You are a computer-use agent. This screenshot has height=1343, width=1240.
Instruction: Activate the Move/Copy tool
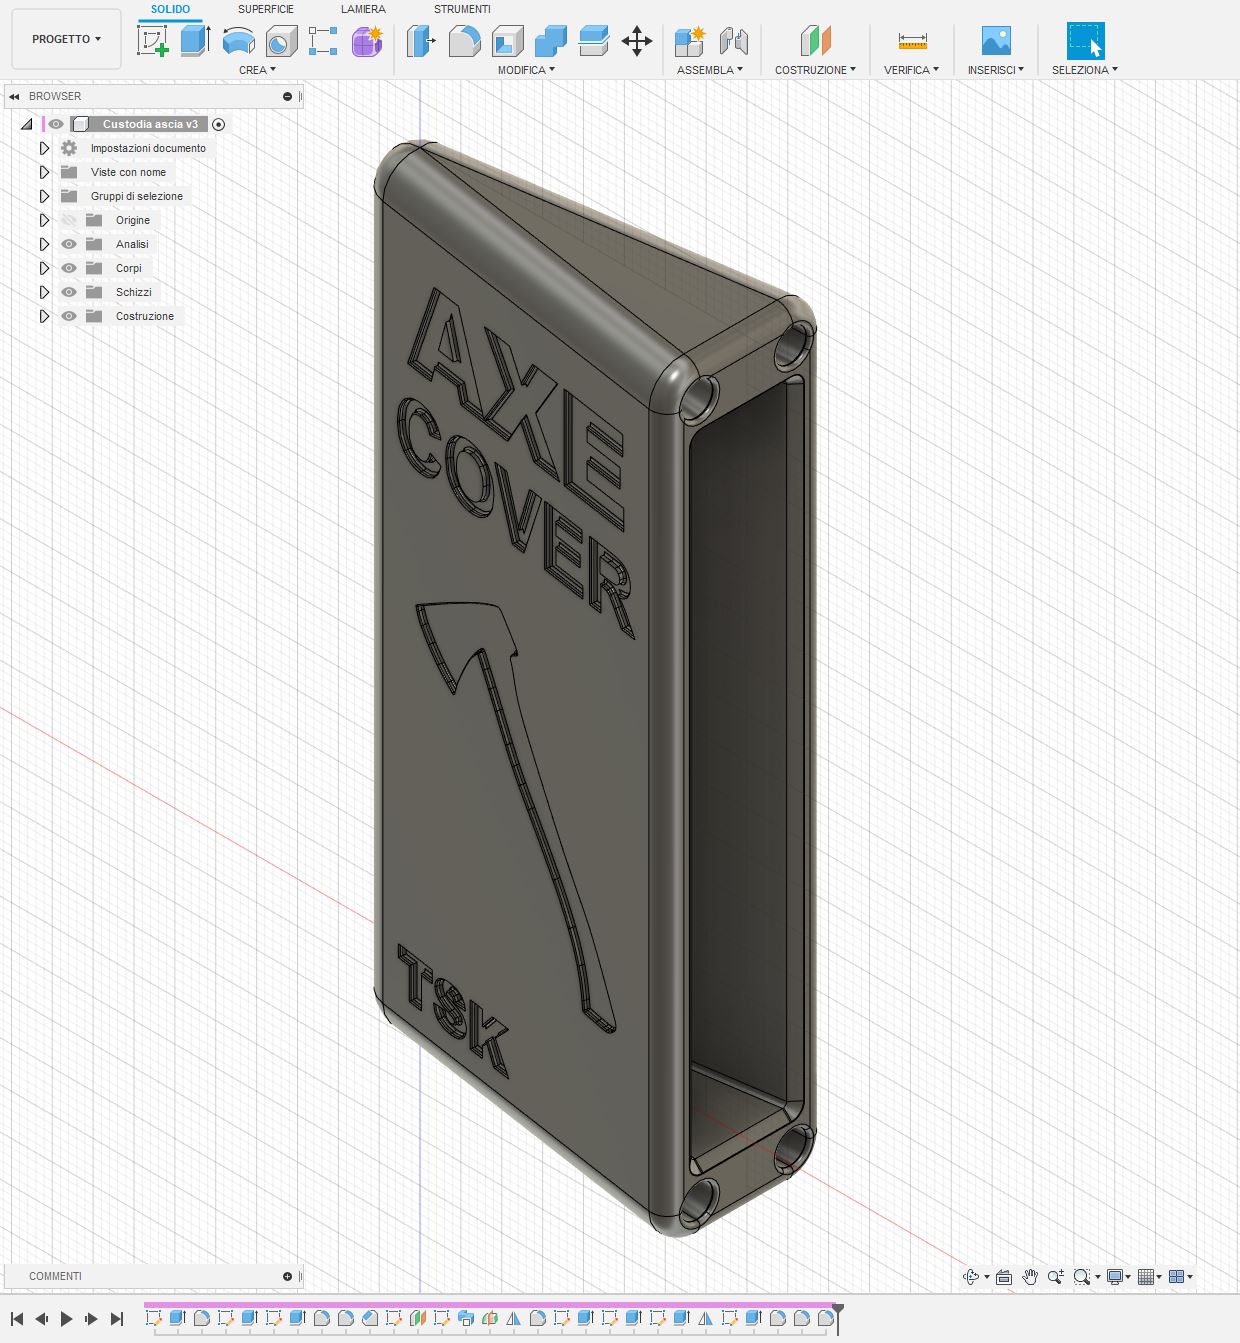637,41
